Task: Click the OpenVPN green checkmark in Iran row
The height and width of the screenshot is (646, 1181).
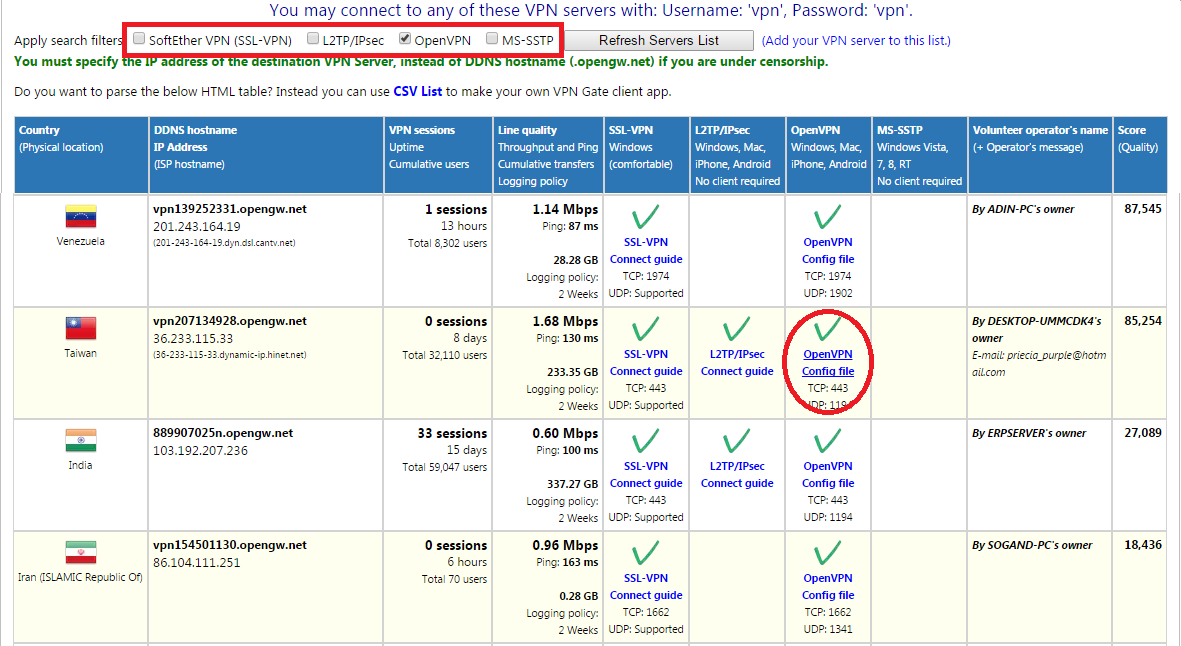Action: 827,553
